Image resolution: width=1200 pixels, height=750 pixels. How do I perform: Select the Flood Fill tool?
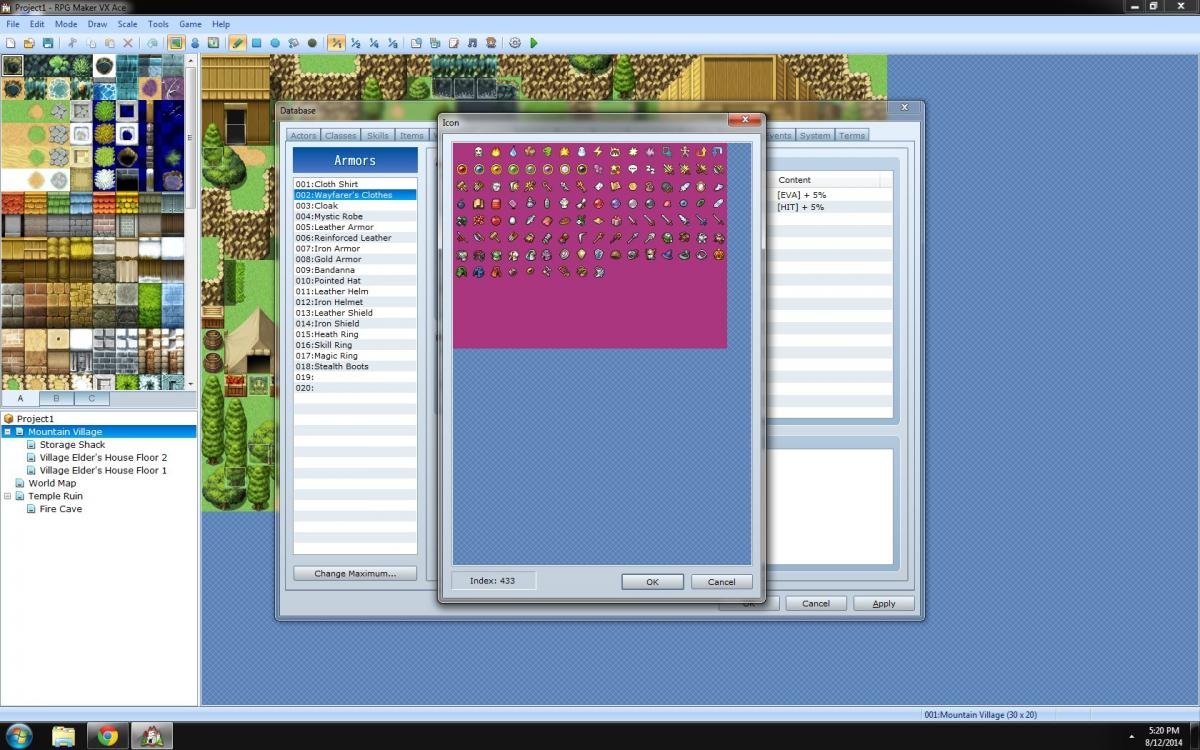[x=293, y=43]
